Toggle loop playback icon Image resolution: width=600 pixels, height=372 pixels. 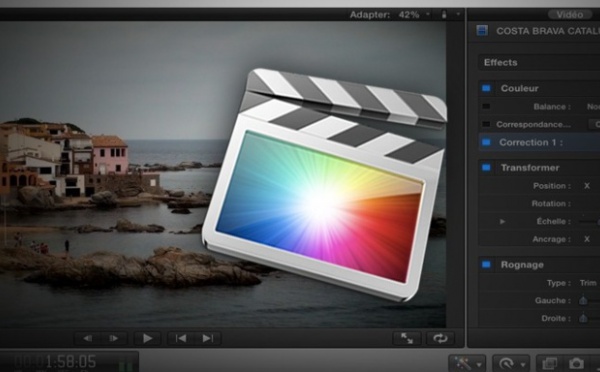[x=440, y=338]
